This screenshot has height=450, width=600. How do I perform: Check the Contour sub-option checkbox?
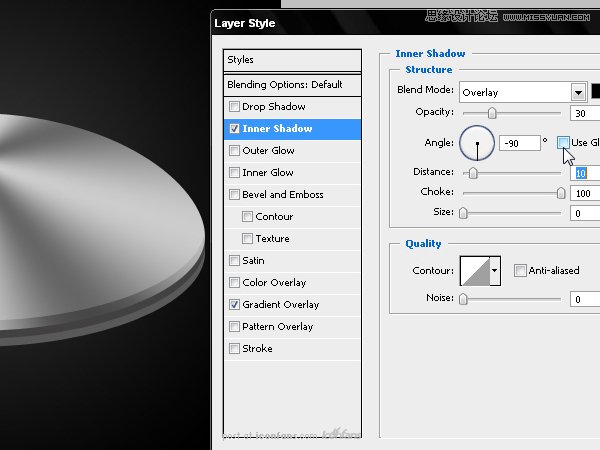pyautogui.click(x=247, y=217)
